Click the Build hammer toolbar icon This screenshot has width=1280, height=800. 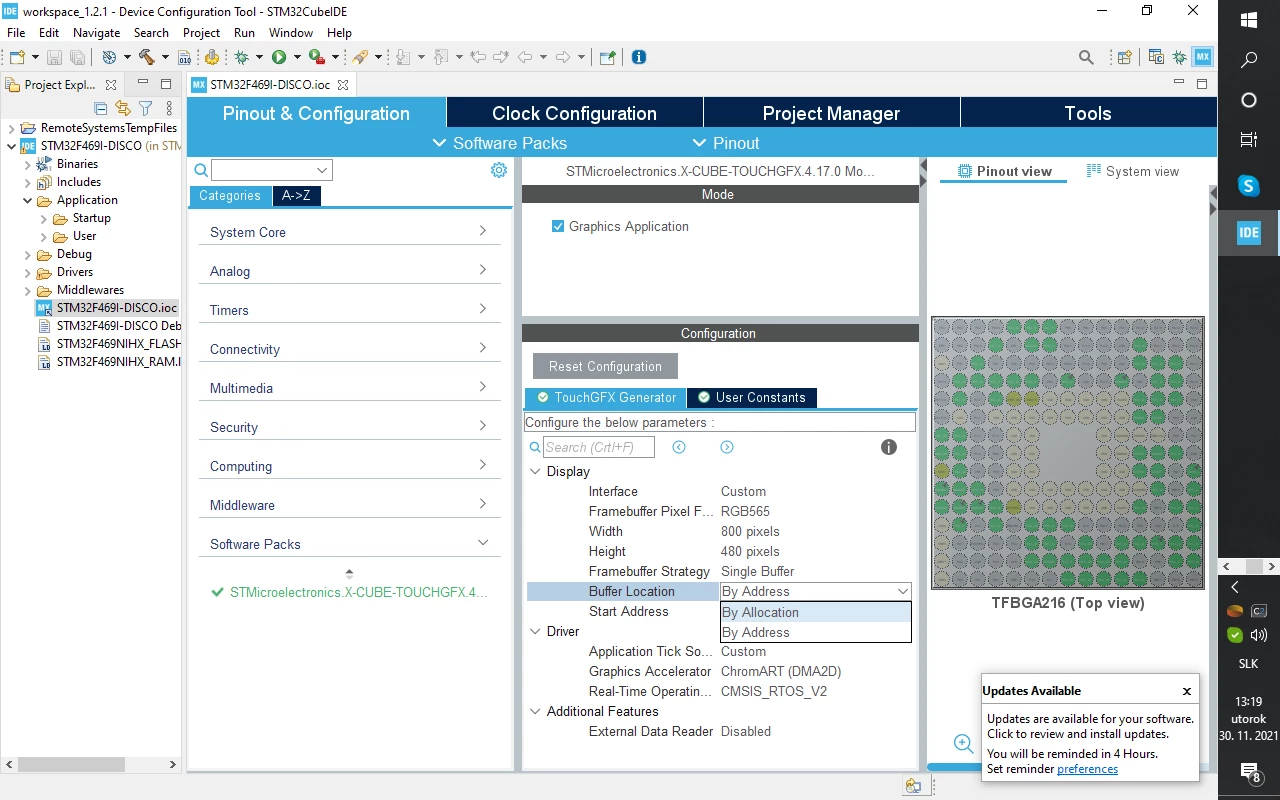click(147, 57)
